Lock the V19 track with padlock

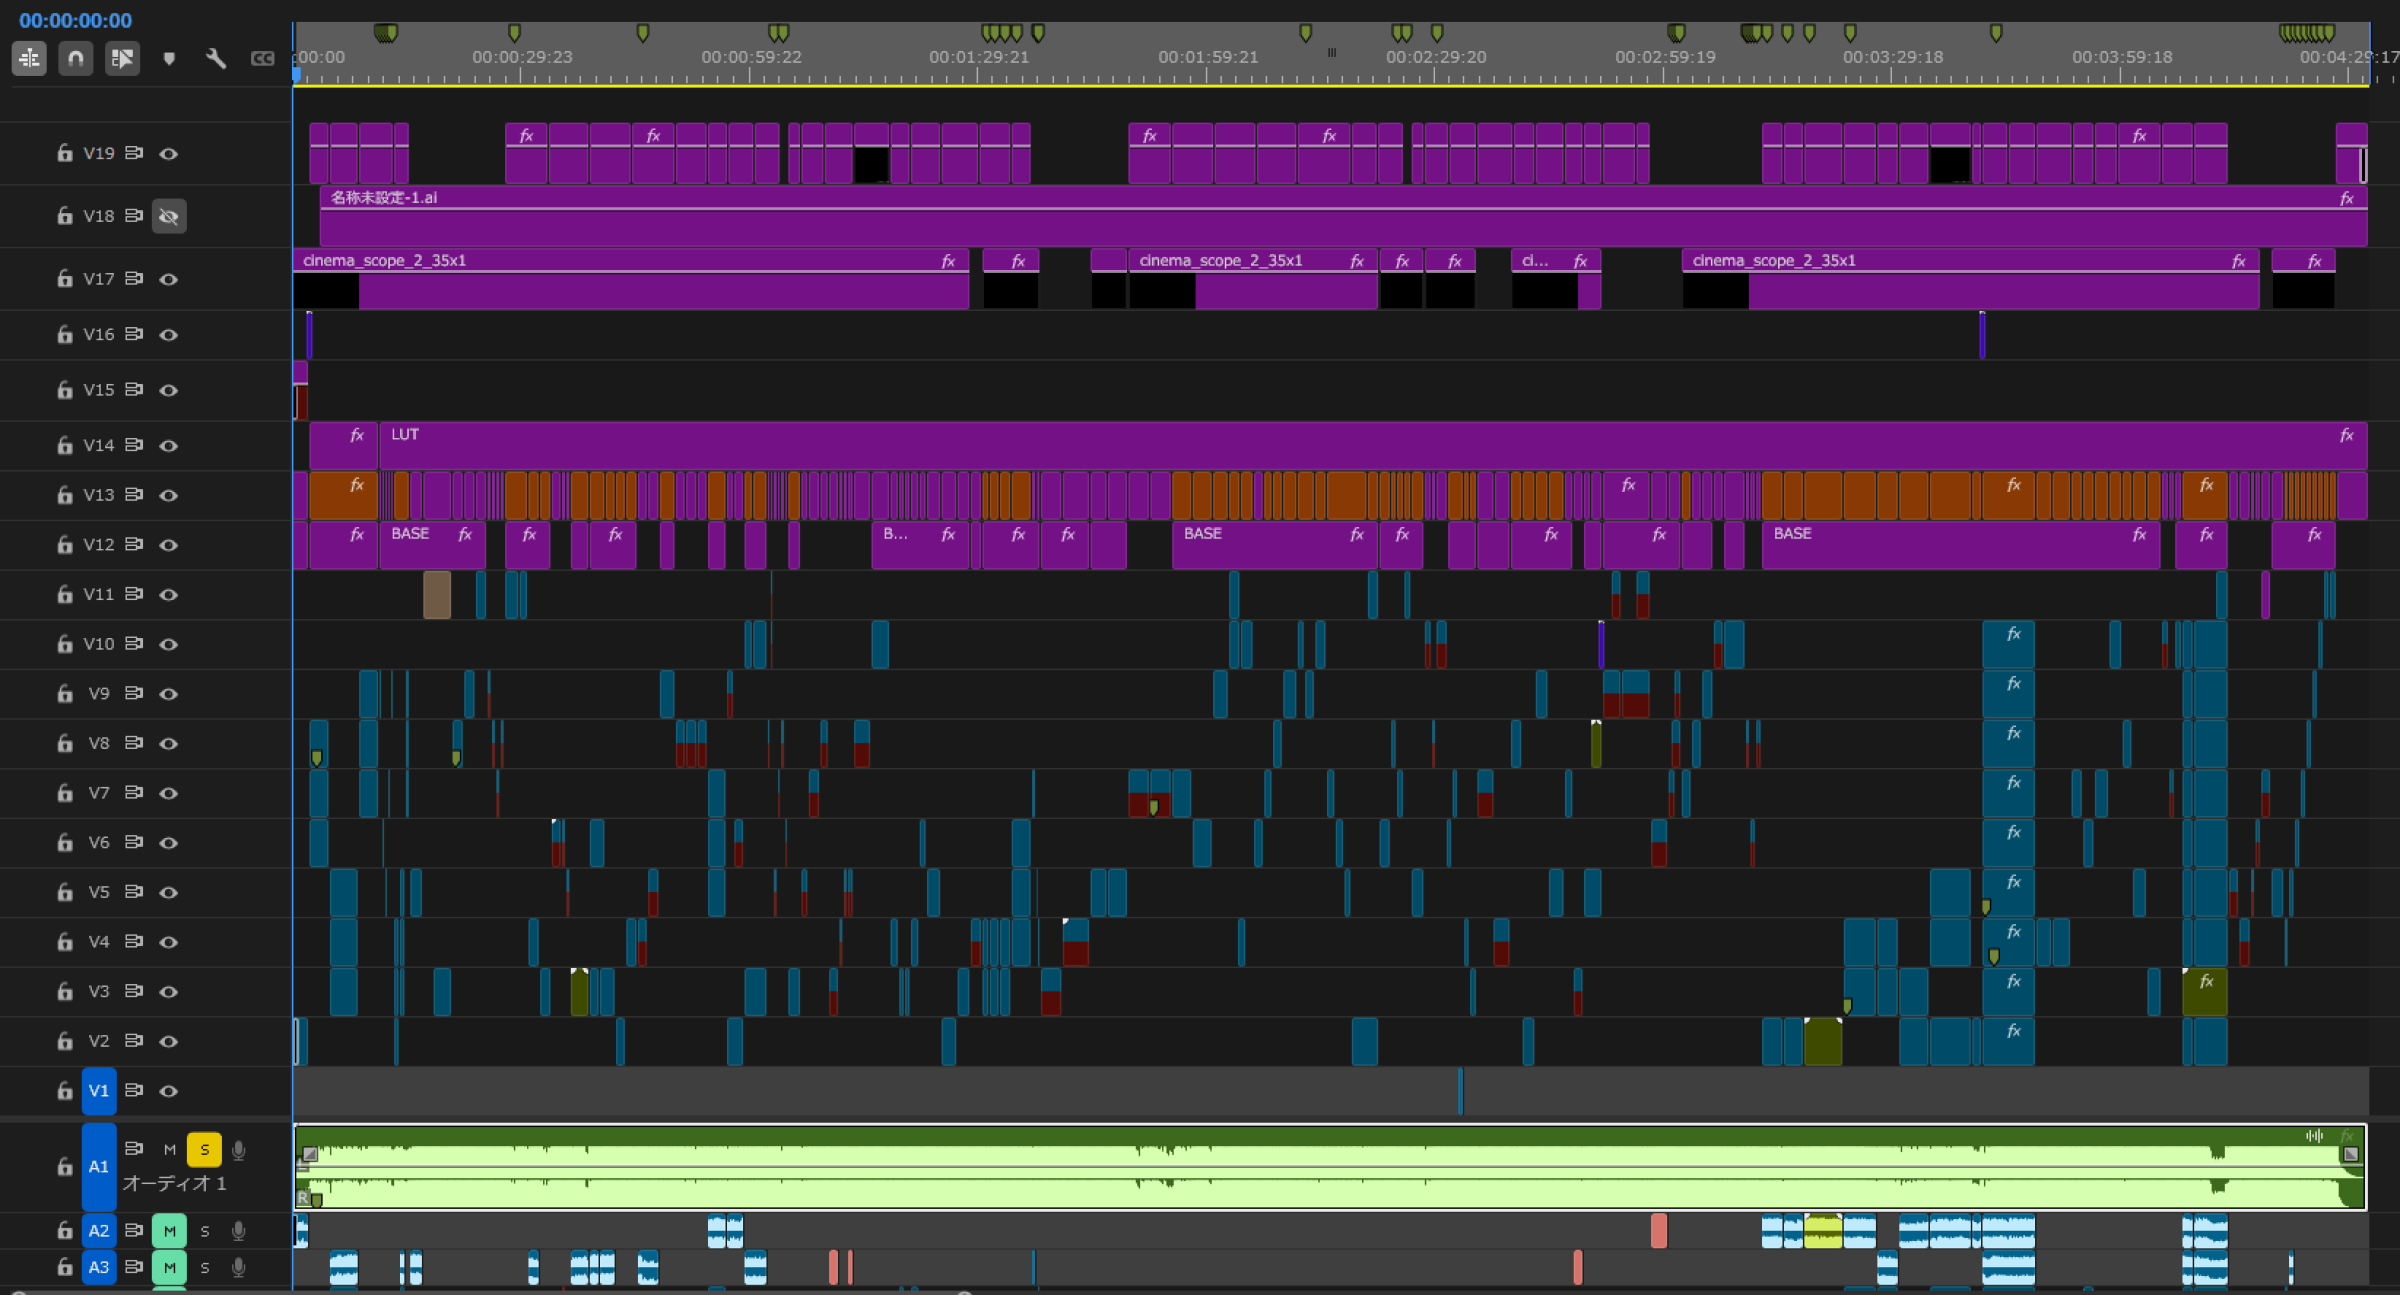pyautogui.click(x=65, y=153)
